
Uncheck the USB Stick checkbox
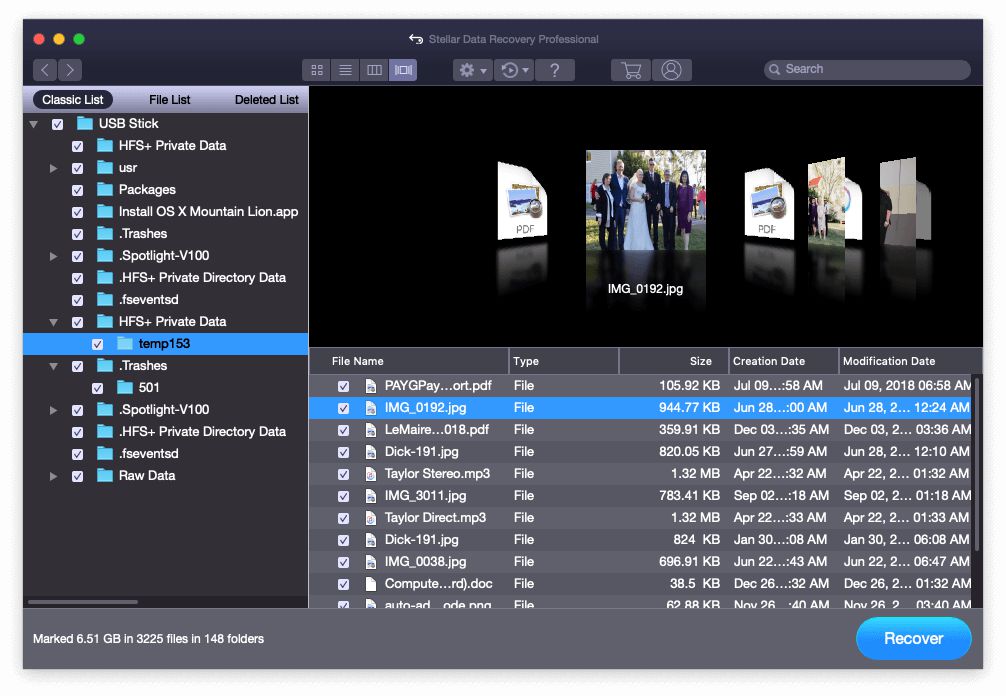[x=57, y=124]
